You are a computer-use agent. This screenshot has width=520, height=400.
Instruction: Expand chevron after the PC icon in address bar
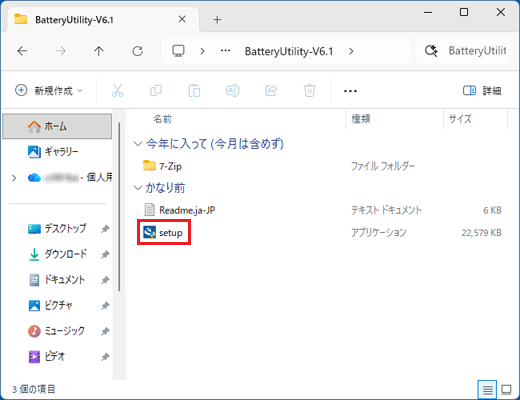coord(202,51)
